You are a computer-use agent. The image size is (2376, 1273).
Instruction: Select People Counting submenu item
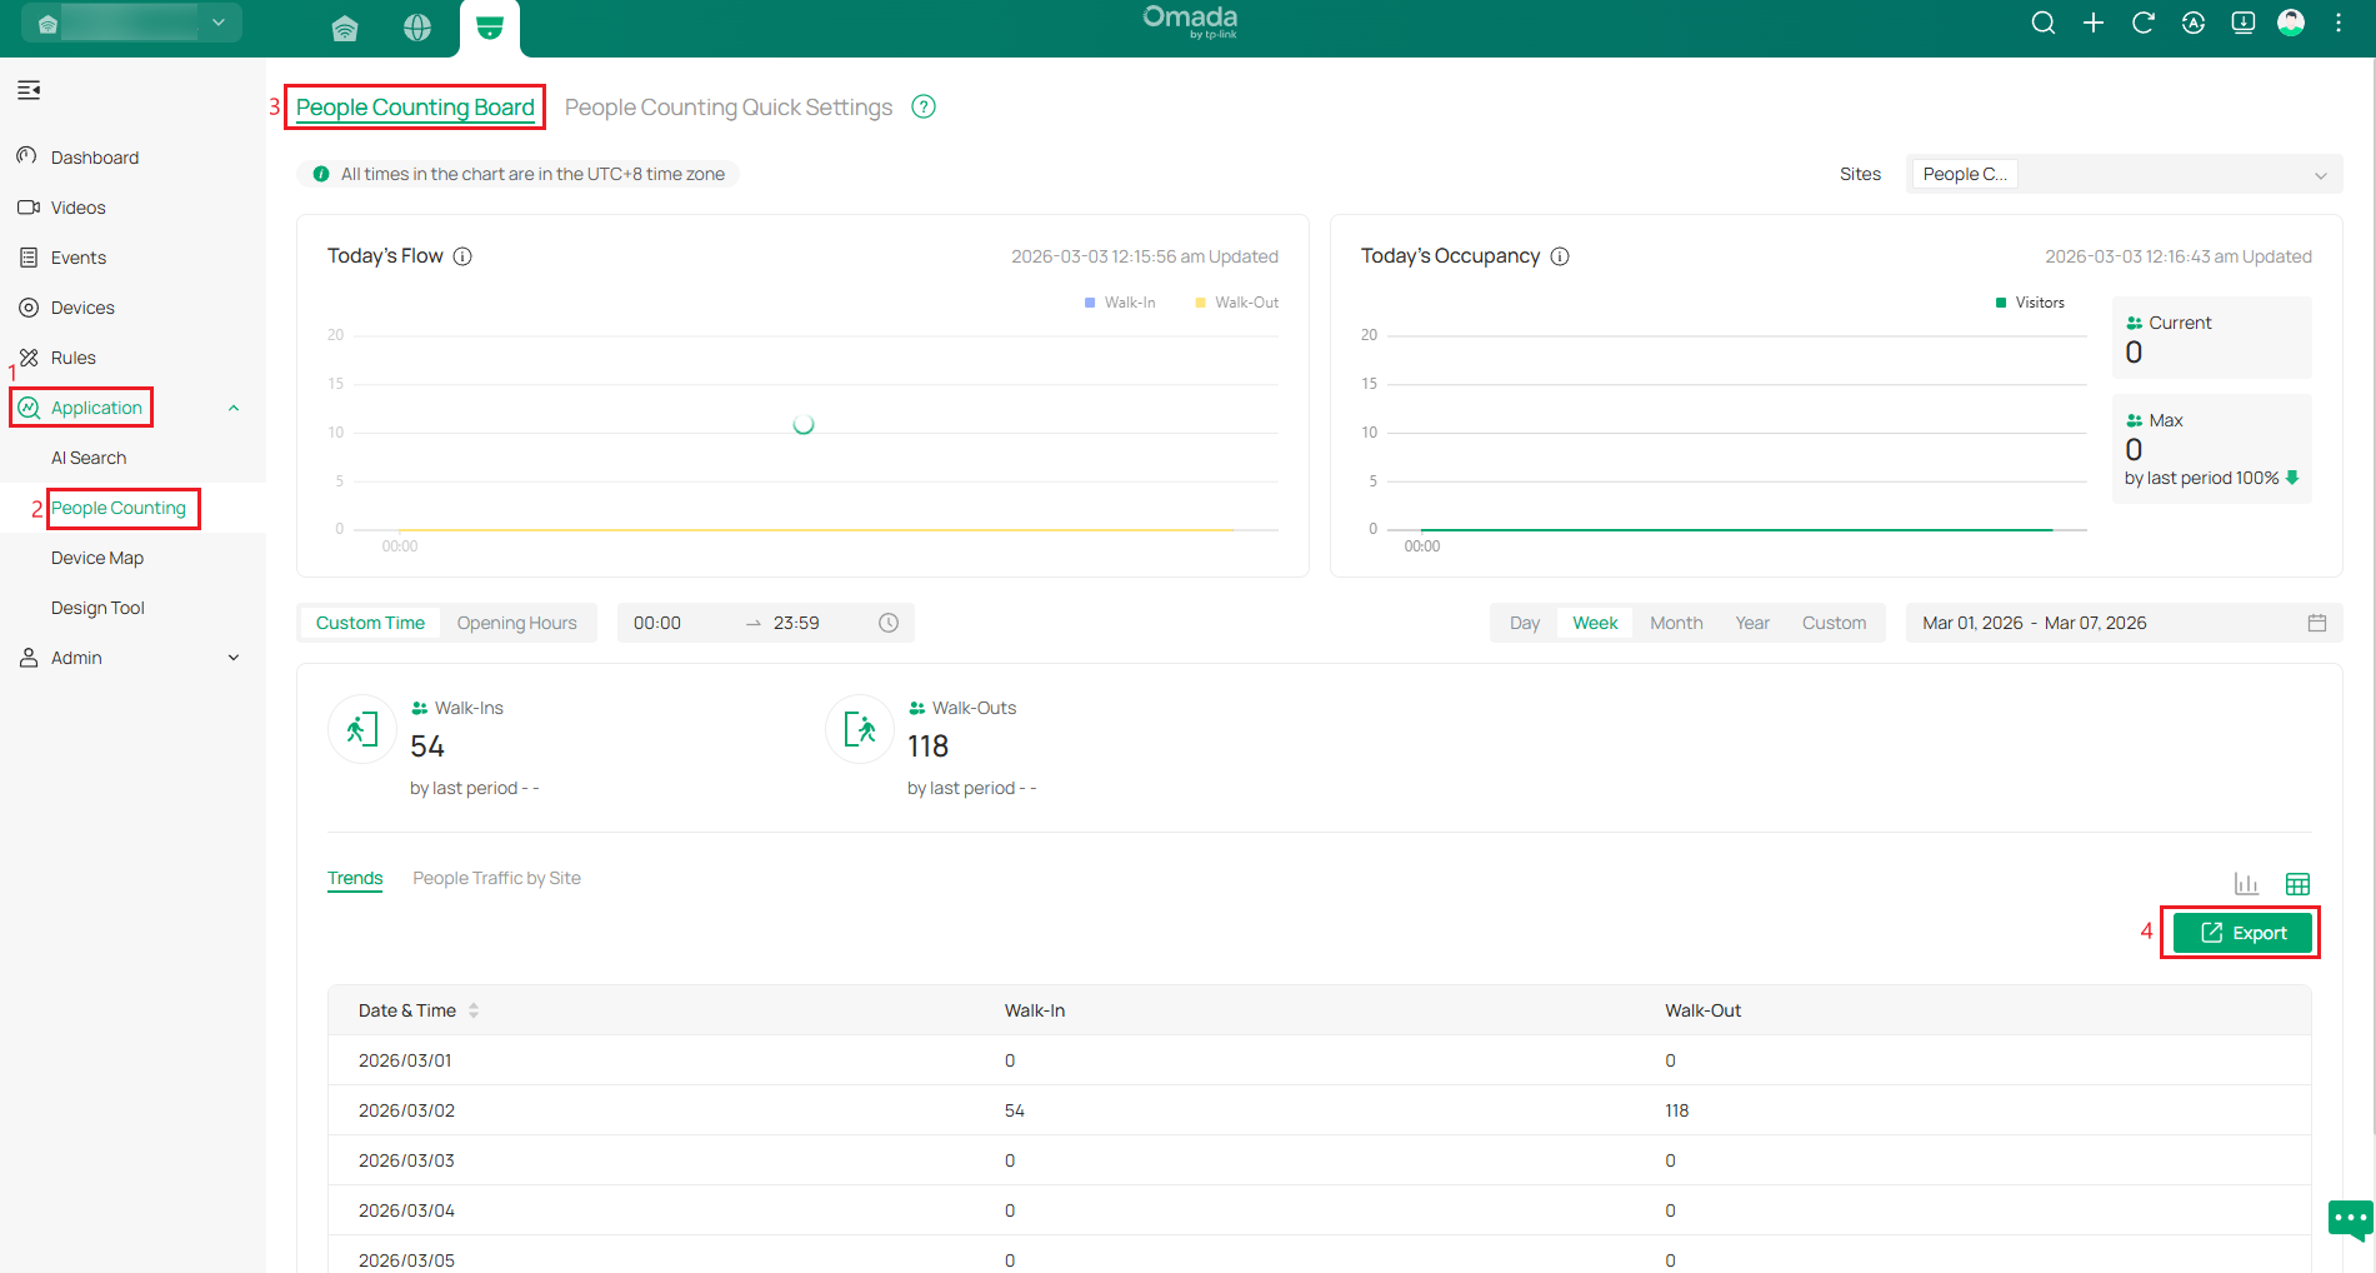[x=118, y=507]
